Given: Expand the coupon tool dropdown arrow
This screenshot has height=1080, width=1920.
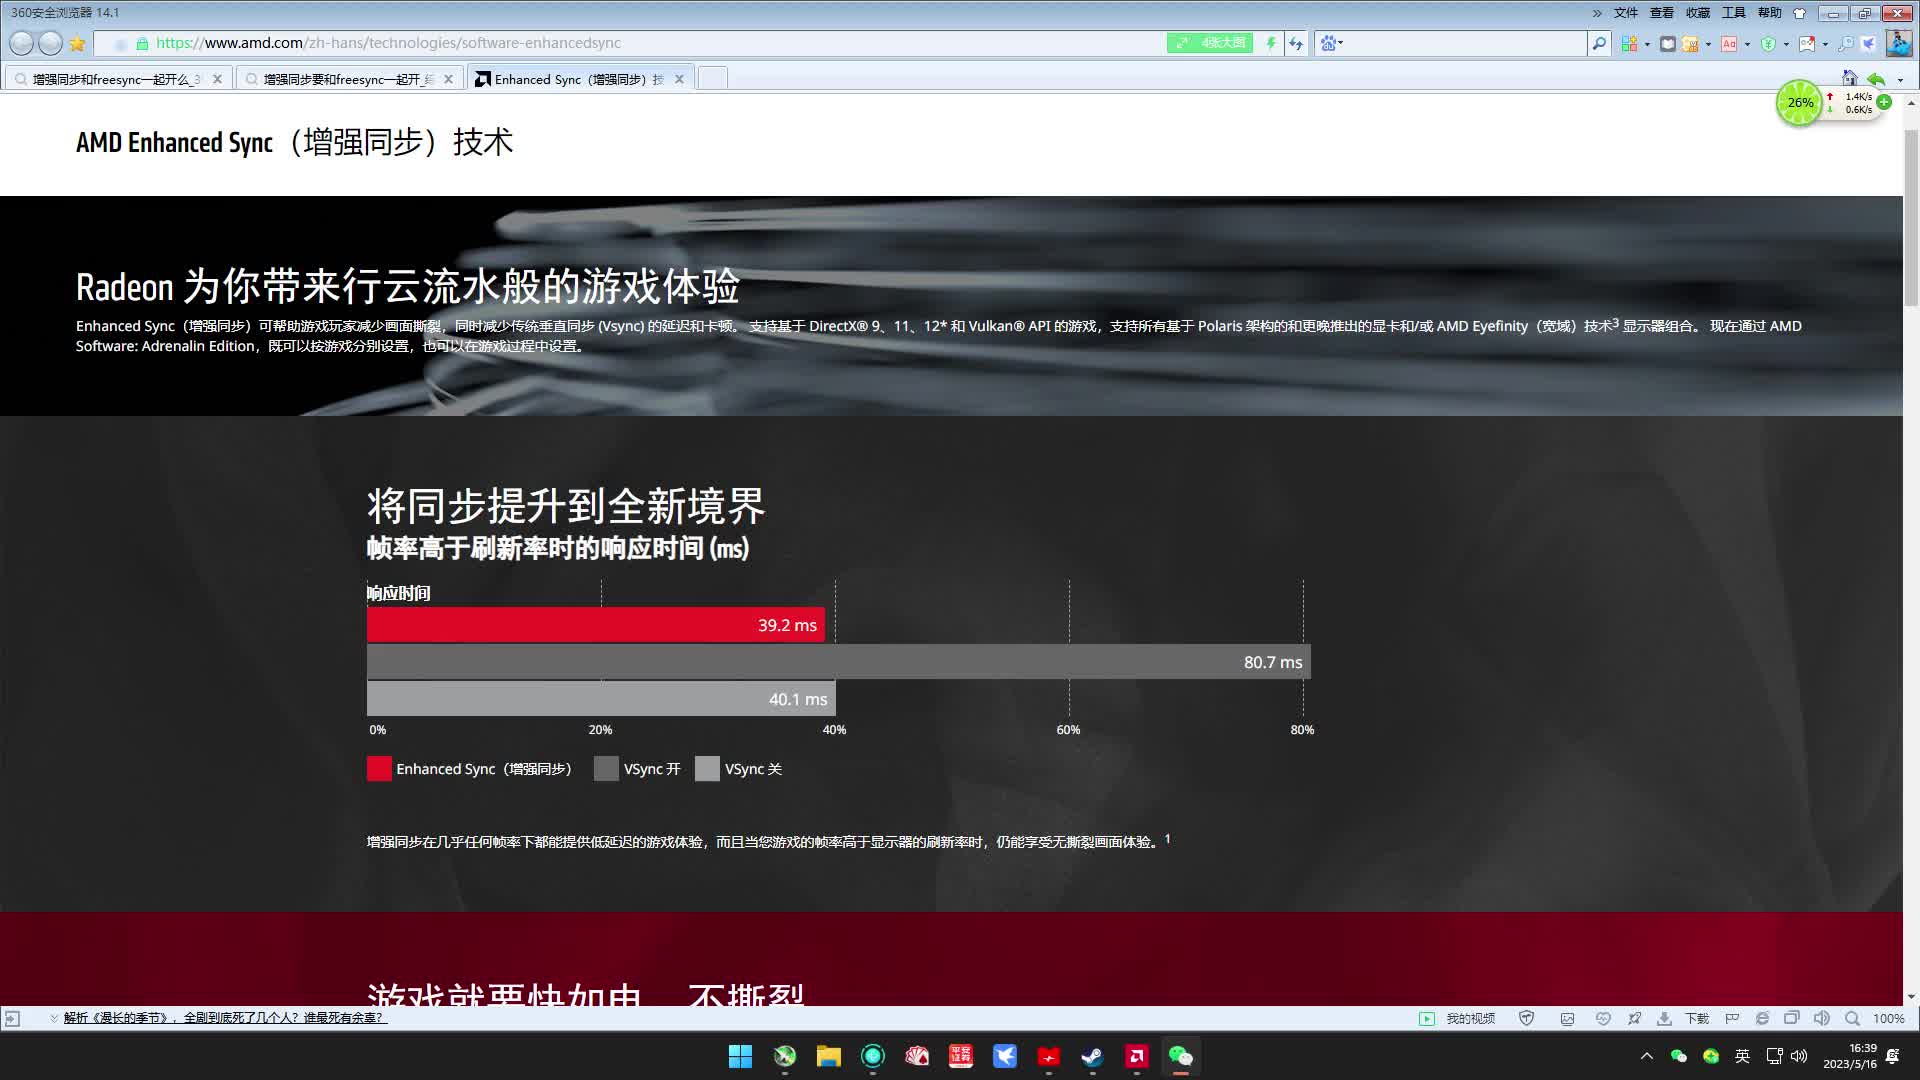Looking at the screenshot, I should point(1708,44).
